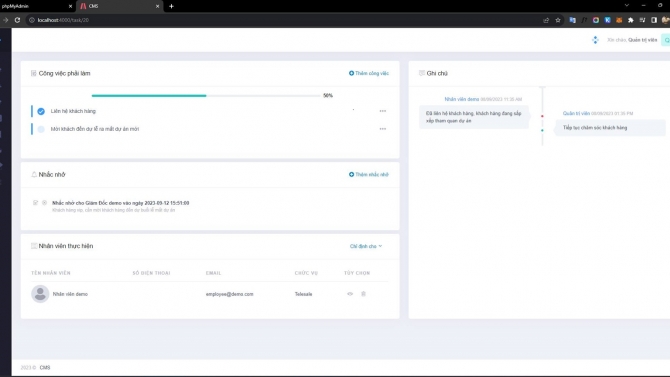Click the green timeline dot in notes
This screenshot has height=377, width=670.
[x=542, y=130]
